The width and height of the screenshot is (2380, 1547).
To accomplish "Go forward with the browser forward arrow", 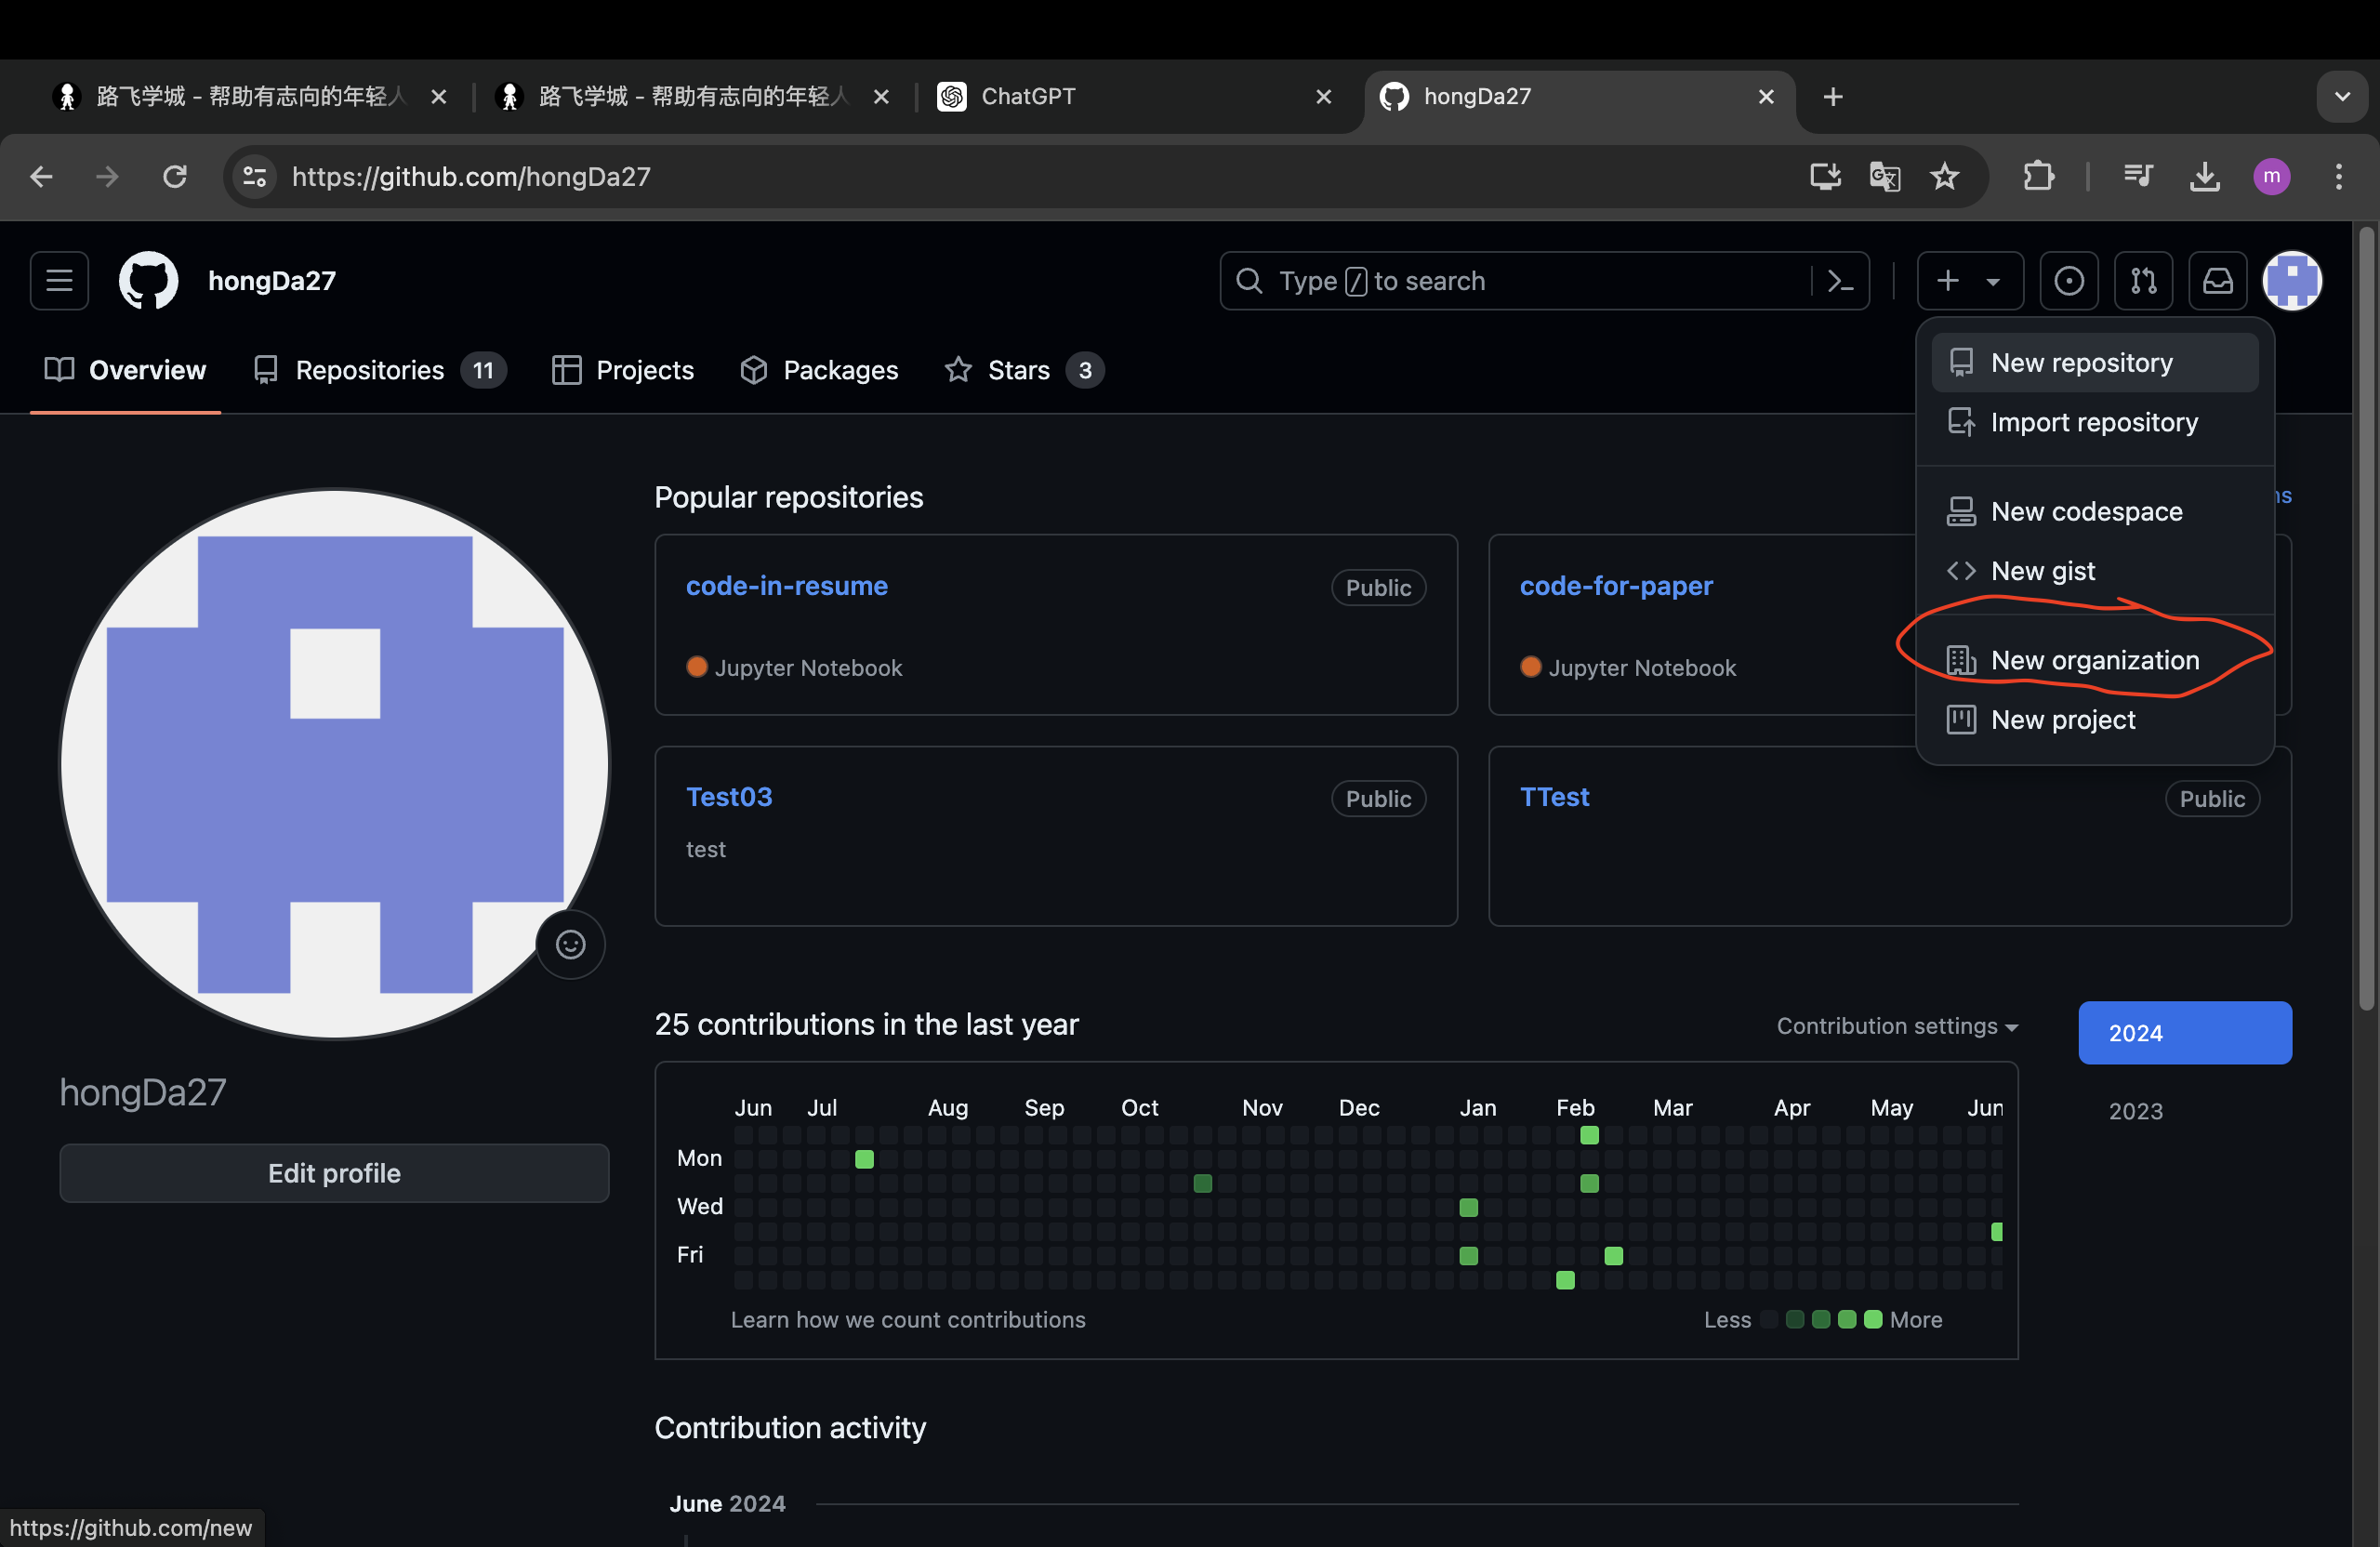I will click(107, 177).
